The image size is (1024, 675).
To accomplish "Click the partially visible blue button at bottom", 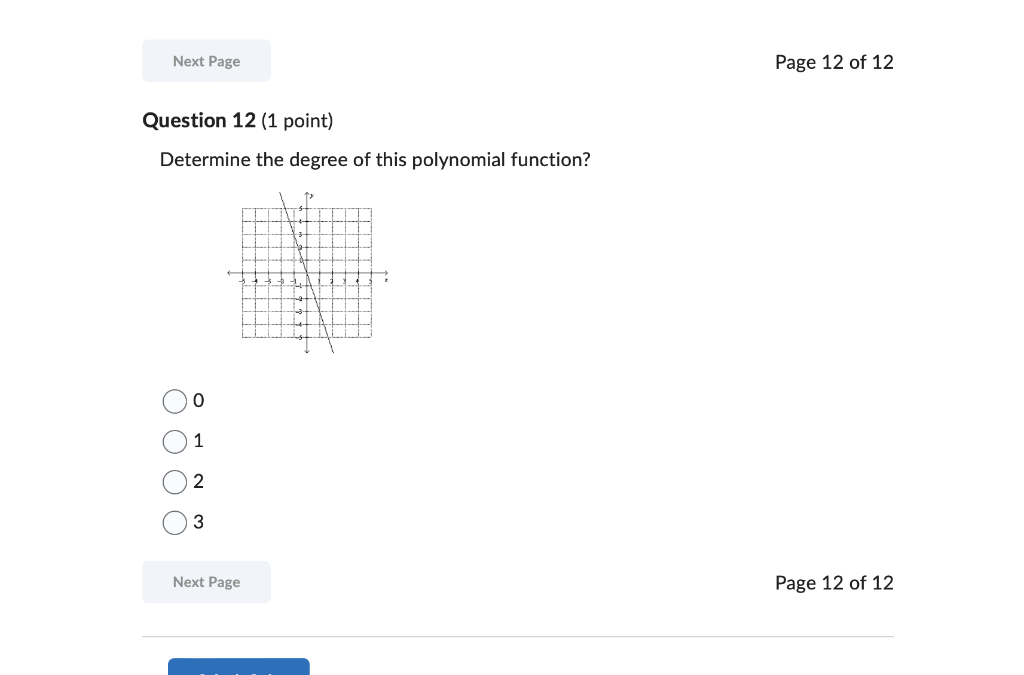I will click(x=239, y=667).
